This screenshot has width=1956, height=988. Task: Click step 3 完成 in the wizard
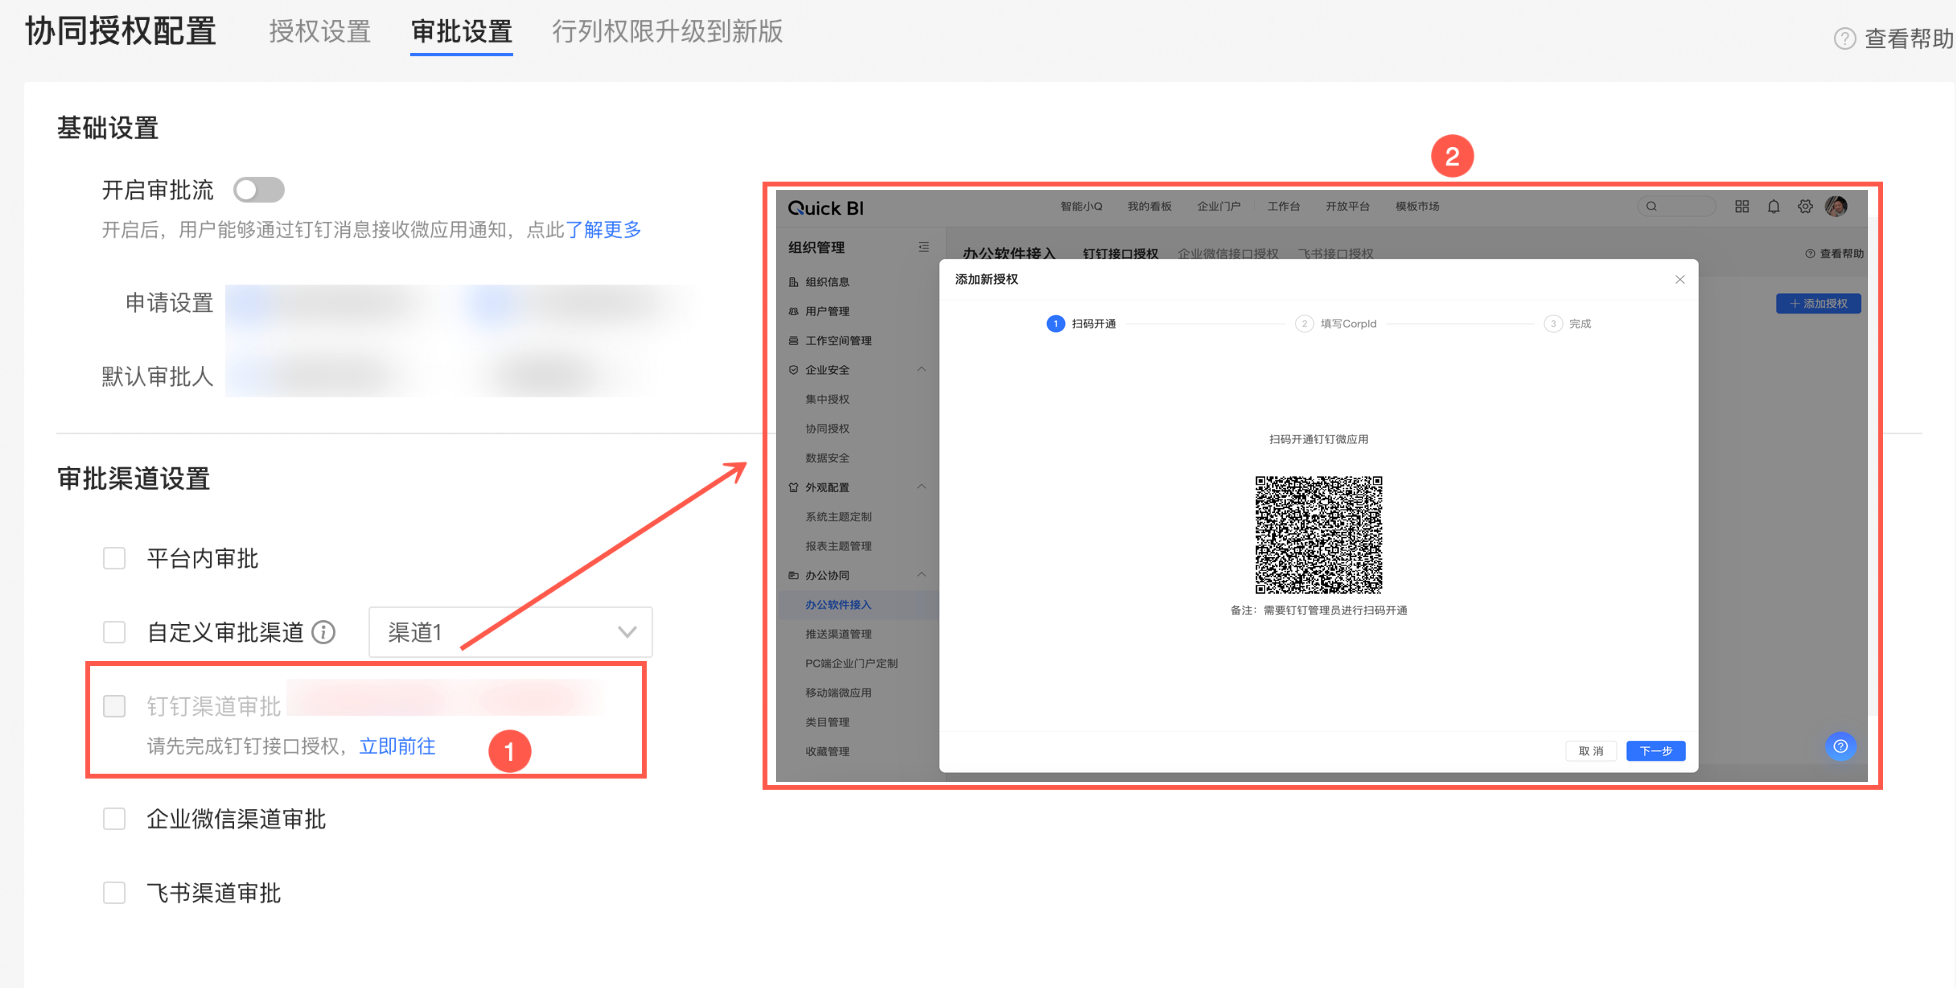[x=1568, y=324]
